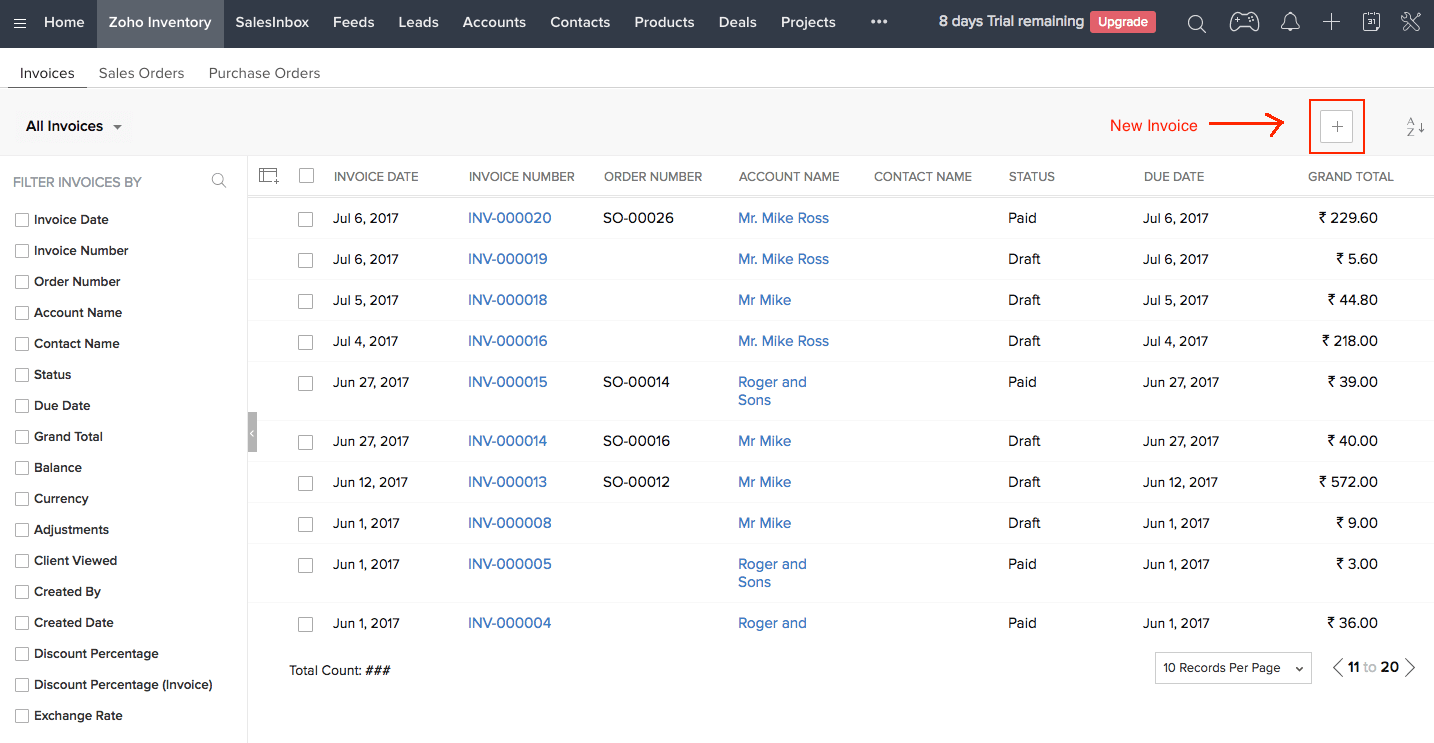Open invoice INV-000016
The width and height of the screenshot is (1434, 743).
508,341
